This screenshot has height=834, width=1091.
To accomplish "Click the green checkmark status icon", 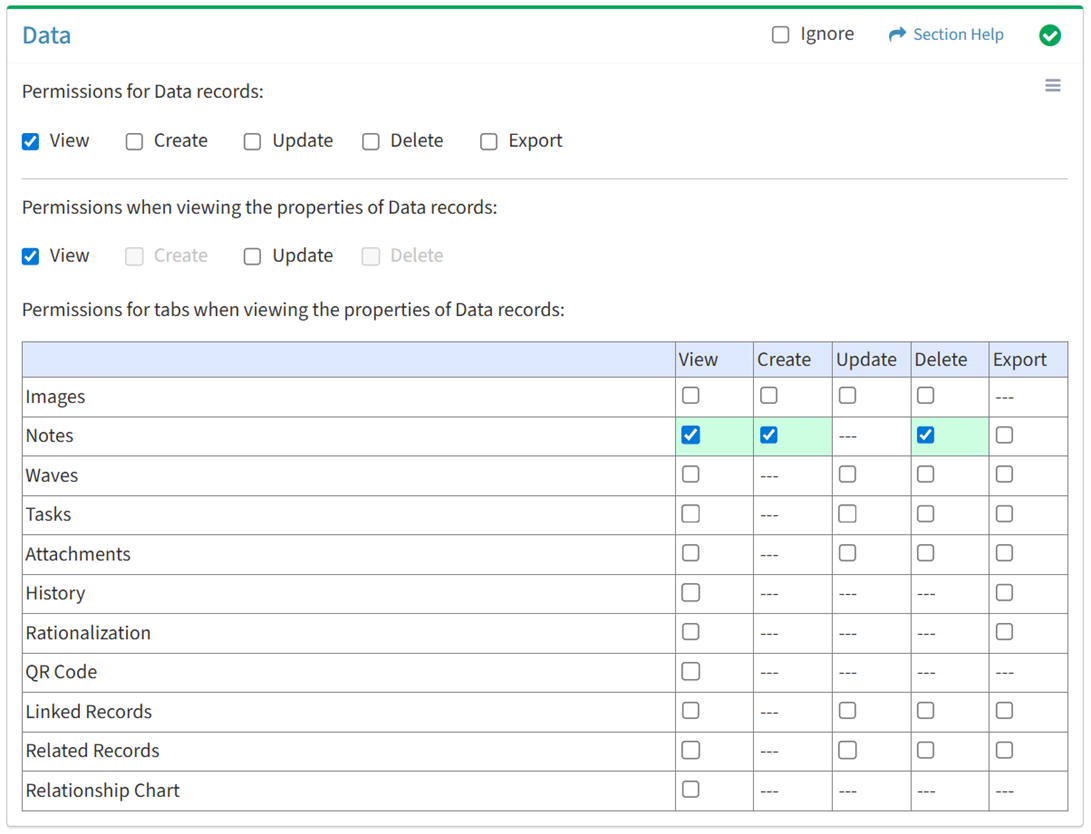I will 1049,36.
